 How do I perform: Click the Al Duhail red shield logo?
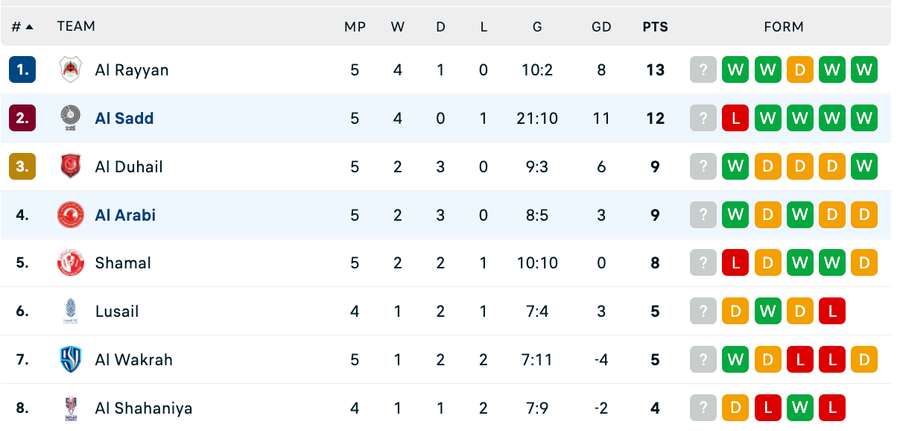[71, 166]
